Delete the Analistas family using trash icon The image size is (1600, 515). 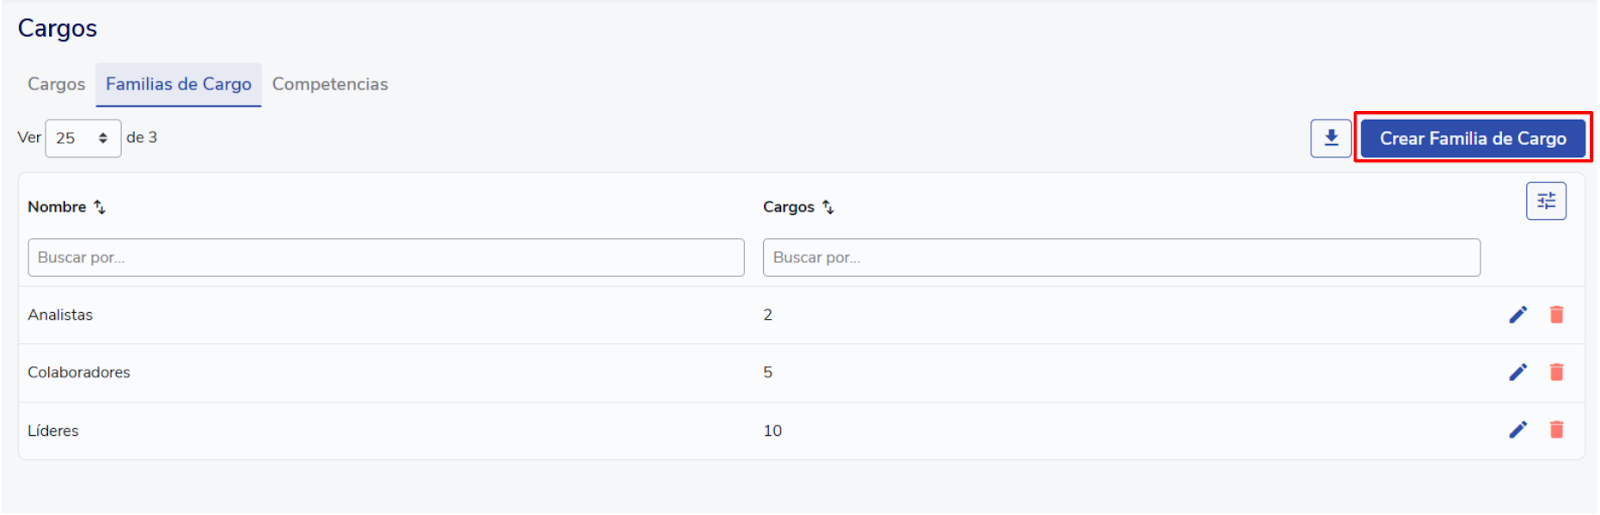pos(1557,315)
